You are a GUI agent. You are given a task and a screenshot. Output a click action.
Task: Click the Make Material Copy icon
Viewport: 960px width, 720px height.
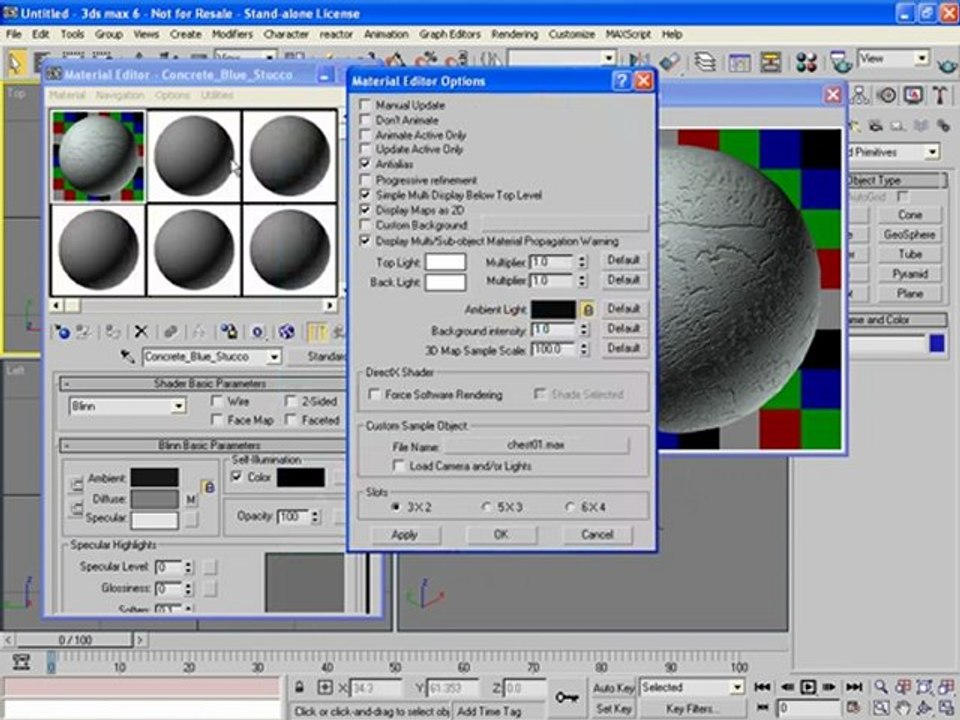[x=170, y=332]
